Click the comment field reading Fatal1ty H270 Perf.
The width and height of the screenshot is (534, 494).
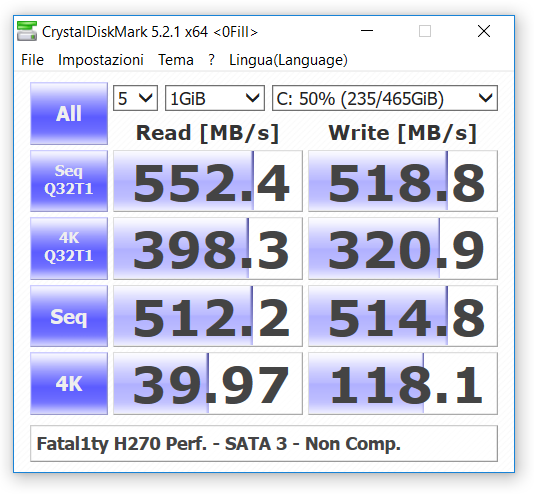264,444
